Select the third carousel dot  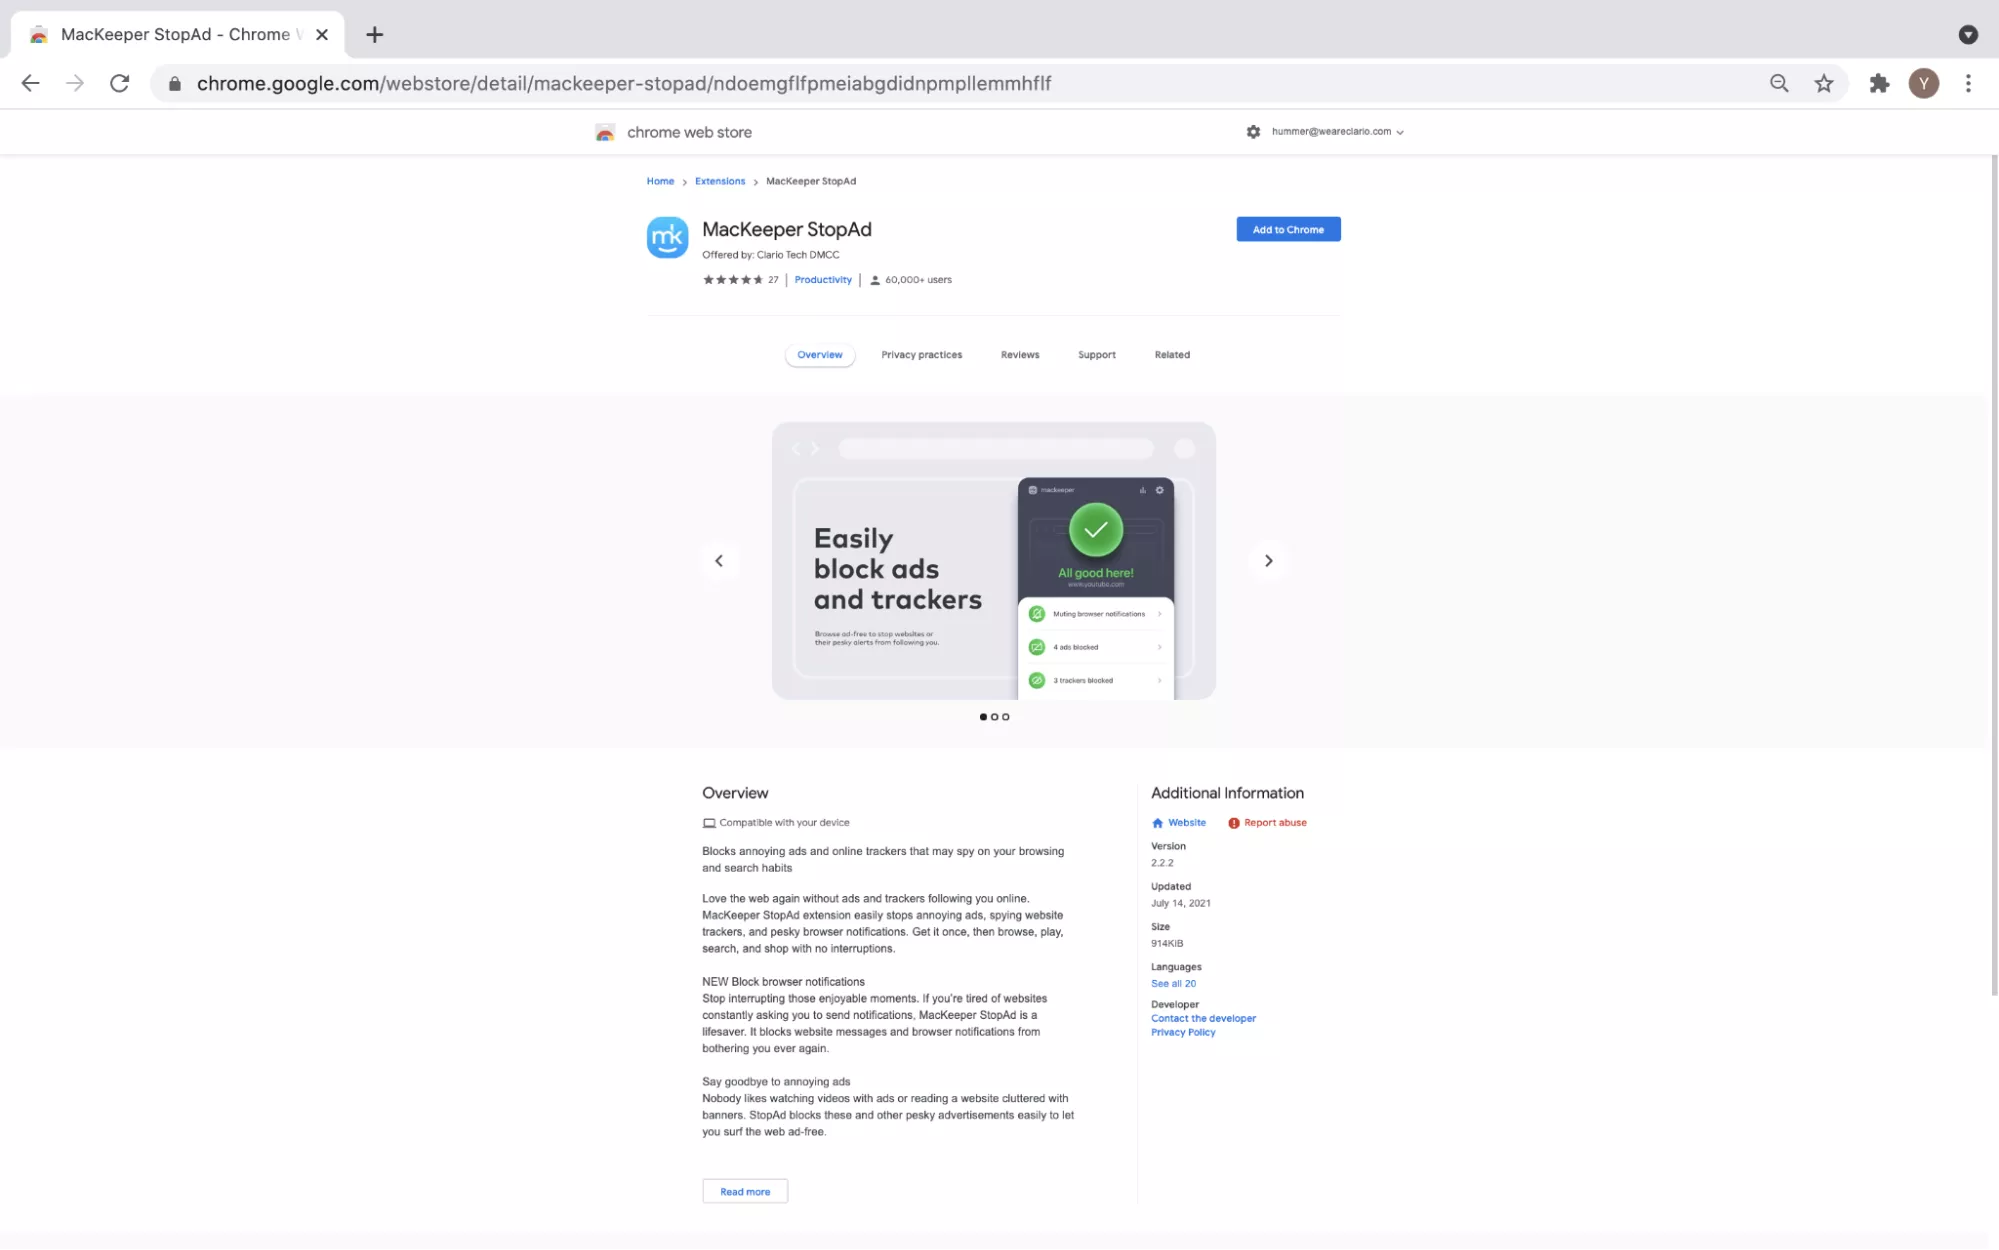(1006, 717)
